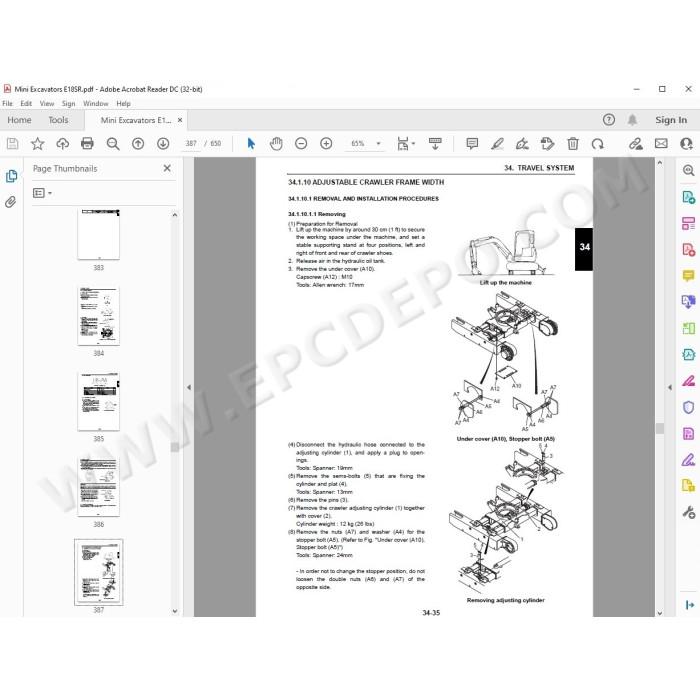Collapse the right tools pane arrow
Image resolution: width=700 pixels, height=700 pixels.
(x=670, y=387)
